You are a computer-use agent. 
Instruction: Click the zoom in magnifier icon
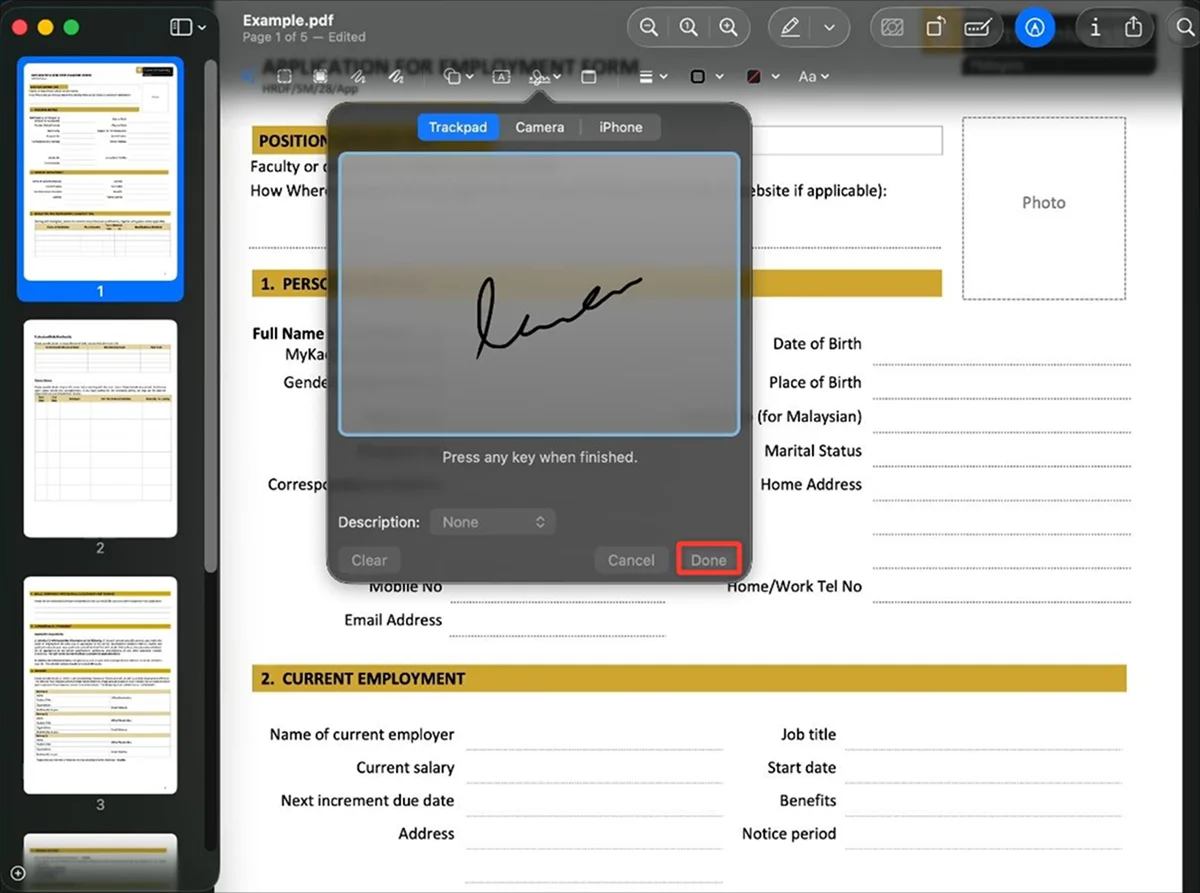coord(729,28)
